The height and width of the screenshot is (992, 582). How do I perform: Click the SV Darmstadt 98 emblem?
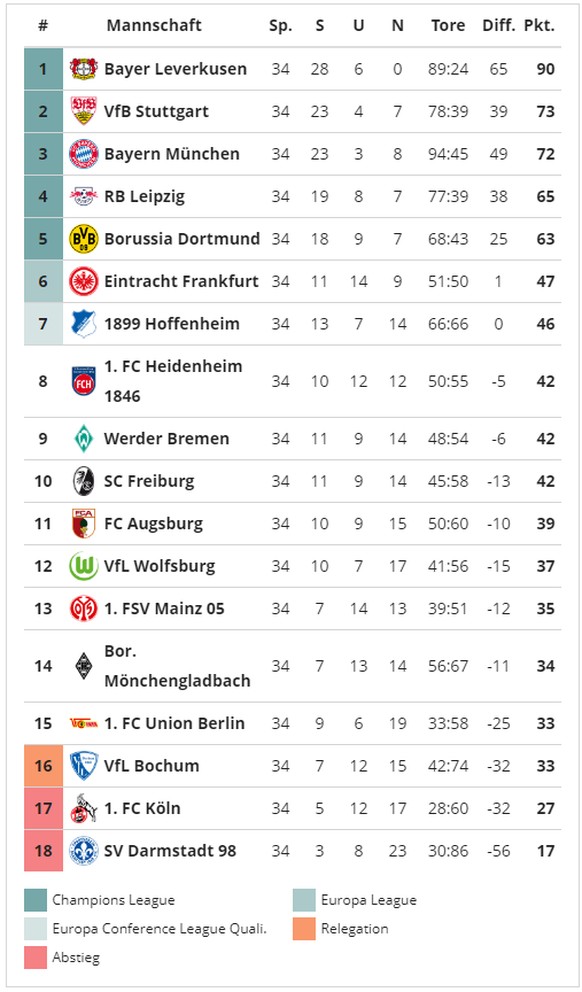[x=84, y=851]
